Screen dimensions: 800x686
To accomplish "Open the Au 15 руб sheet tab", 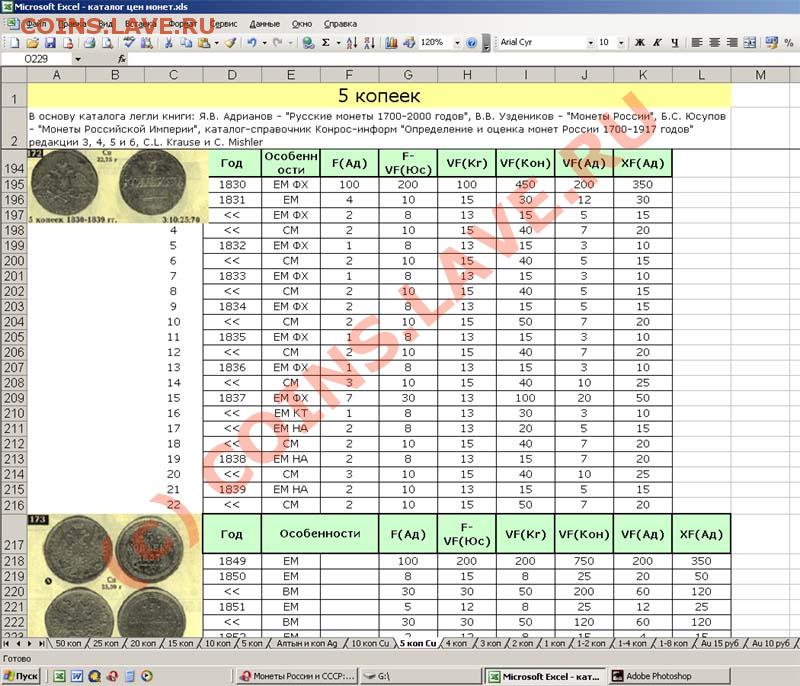I will coord(719,644).
